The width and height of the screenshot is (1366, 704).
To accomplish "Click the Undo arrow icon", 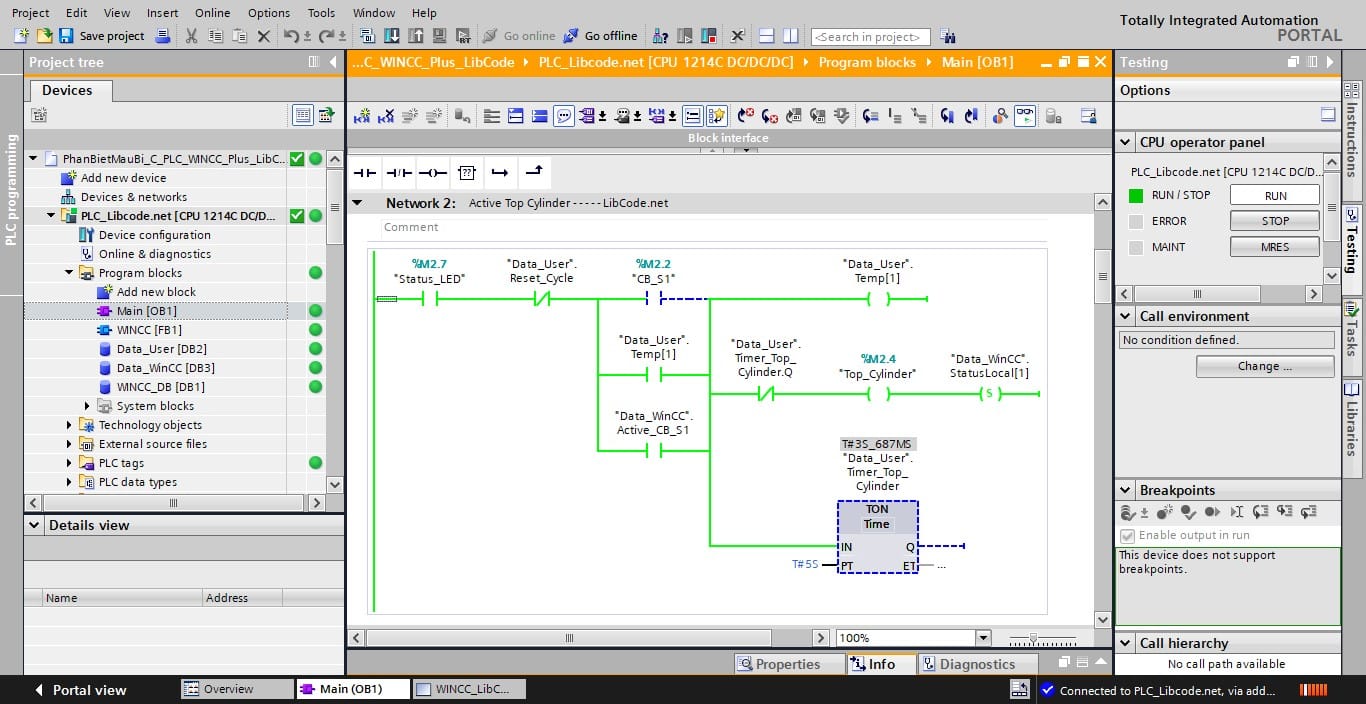I will [x=290, y=36].
